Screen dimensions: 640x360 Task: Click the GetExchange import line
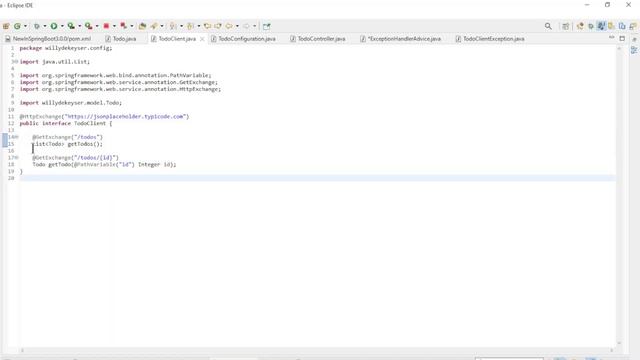pos(119,82)
